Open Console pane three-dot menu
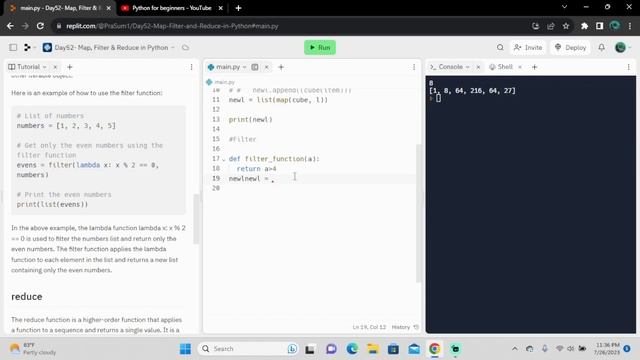This screenshot has width=640, height=360. [629, 67]
